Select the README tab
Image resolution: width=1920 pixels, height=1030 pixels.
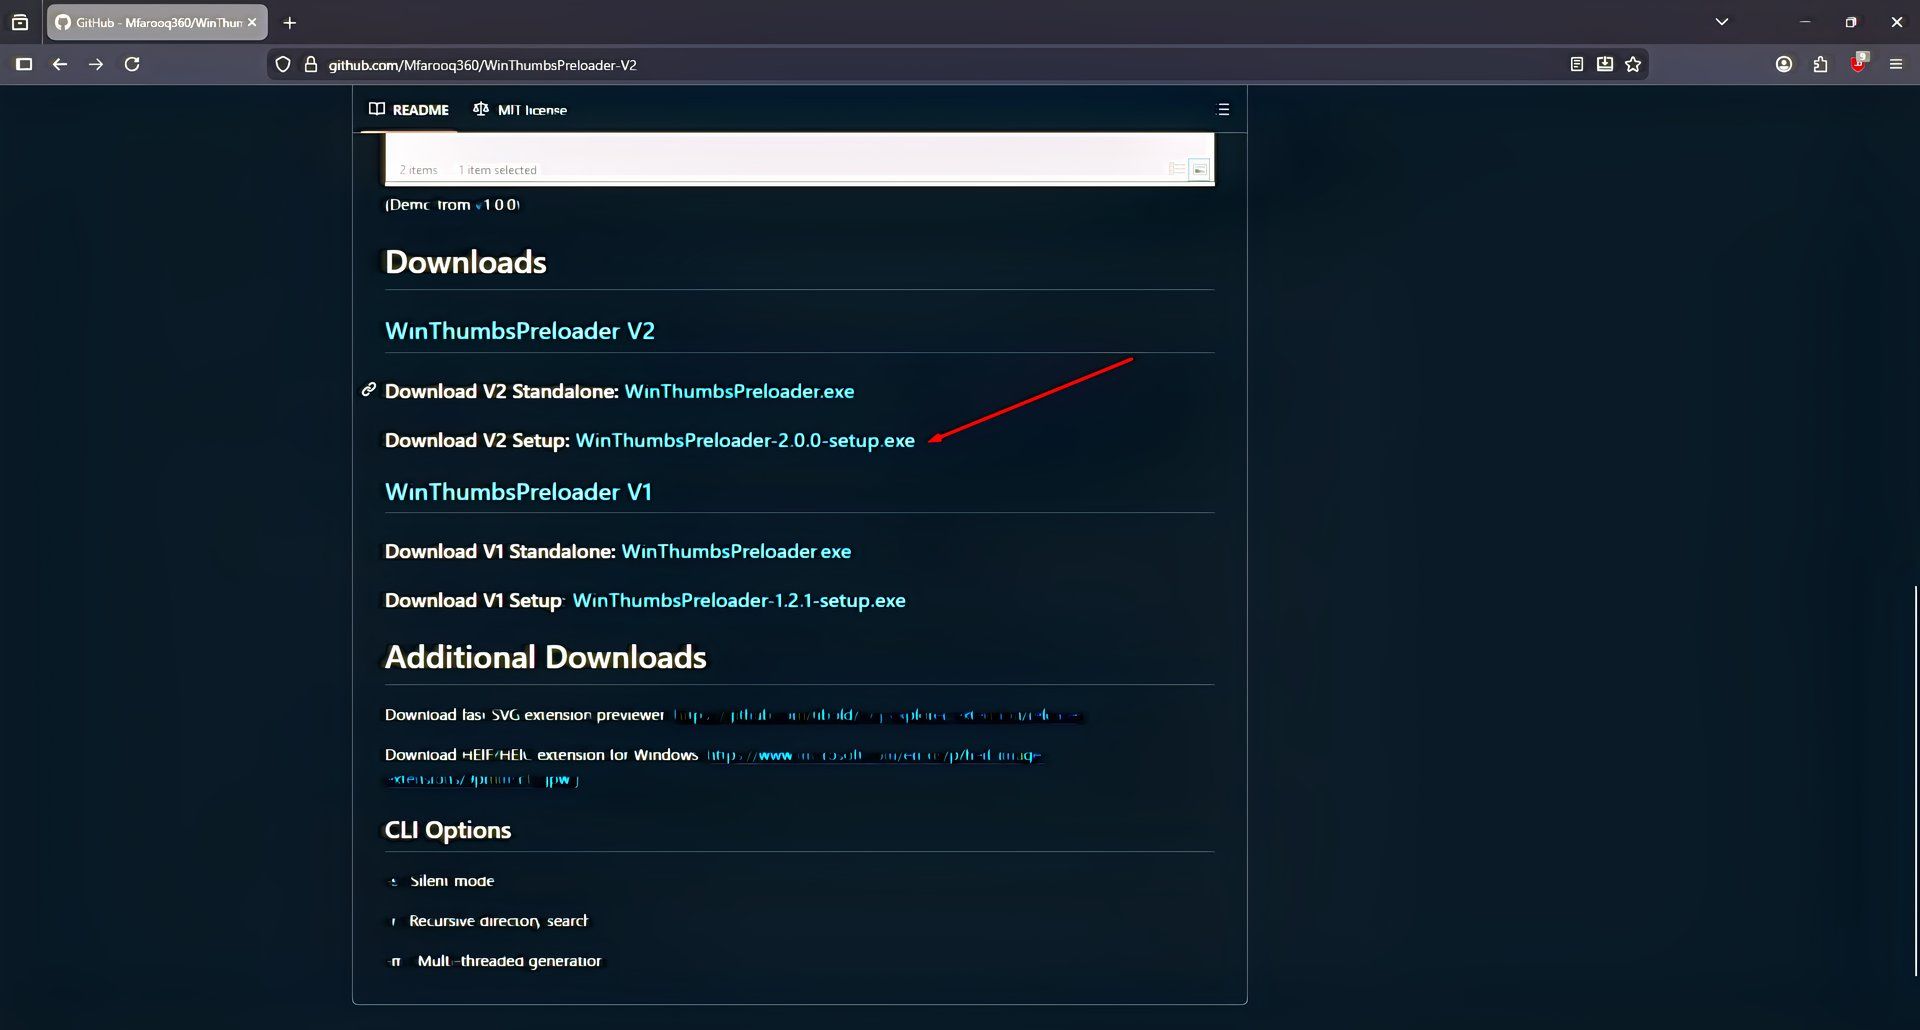(x=409, y=109)
